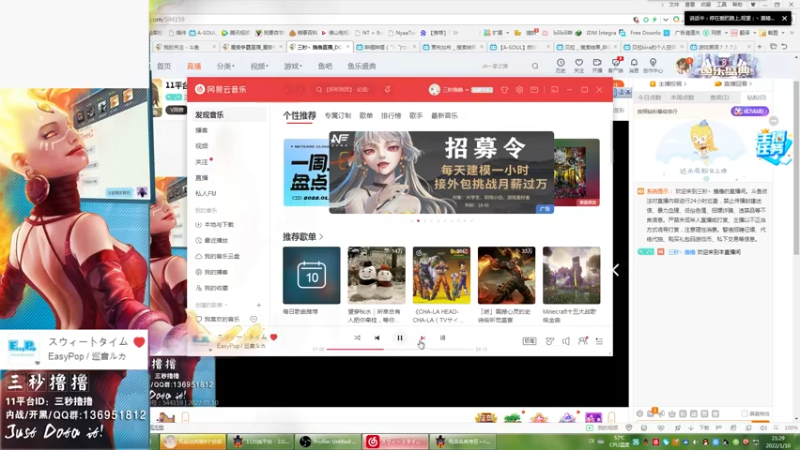The image size is (800, 450).
Task: Click the volume speaker icon
Action: (566, 341)
